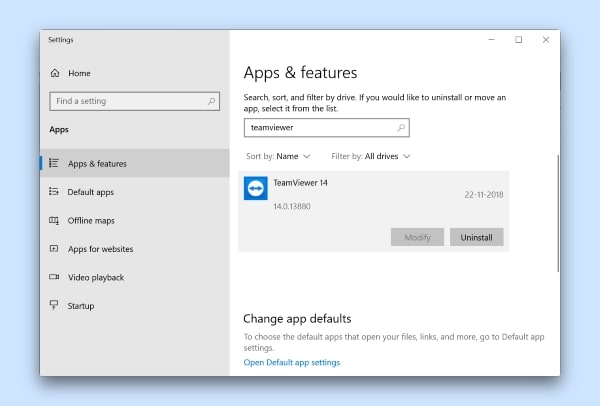Click the Default apps icon
Viewport: 600px width, 406px height.
coord(54,191)
